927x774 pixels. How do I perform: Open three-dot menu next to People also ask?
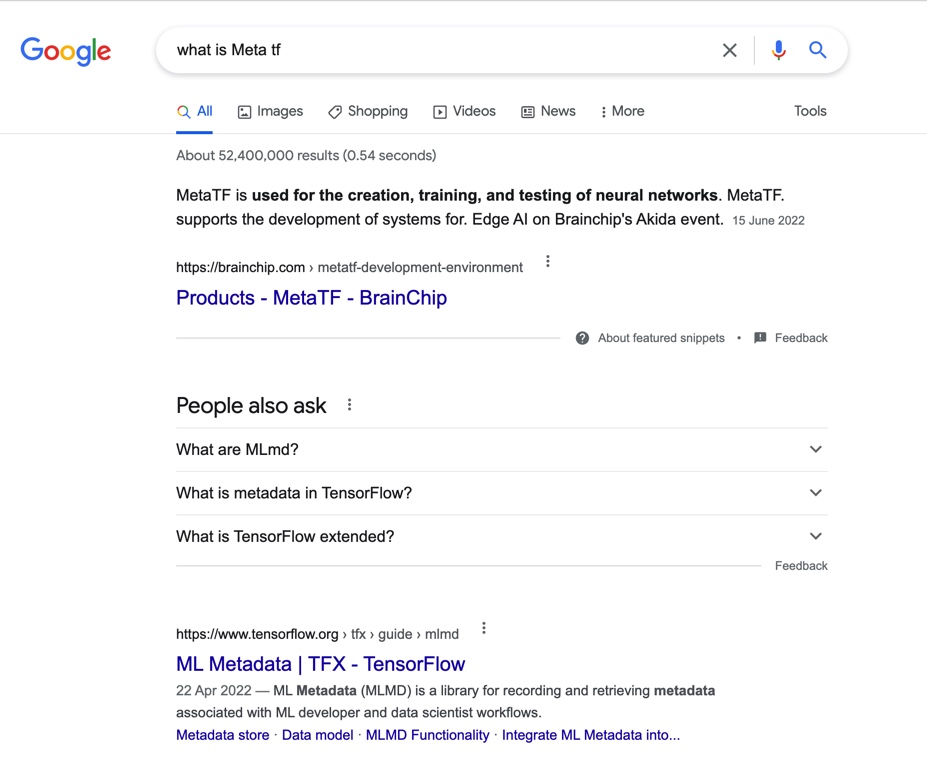pyautogui.click(x=349, y=405)
